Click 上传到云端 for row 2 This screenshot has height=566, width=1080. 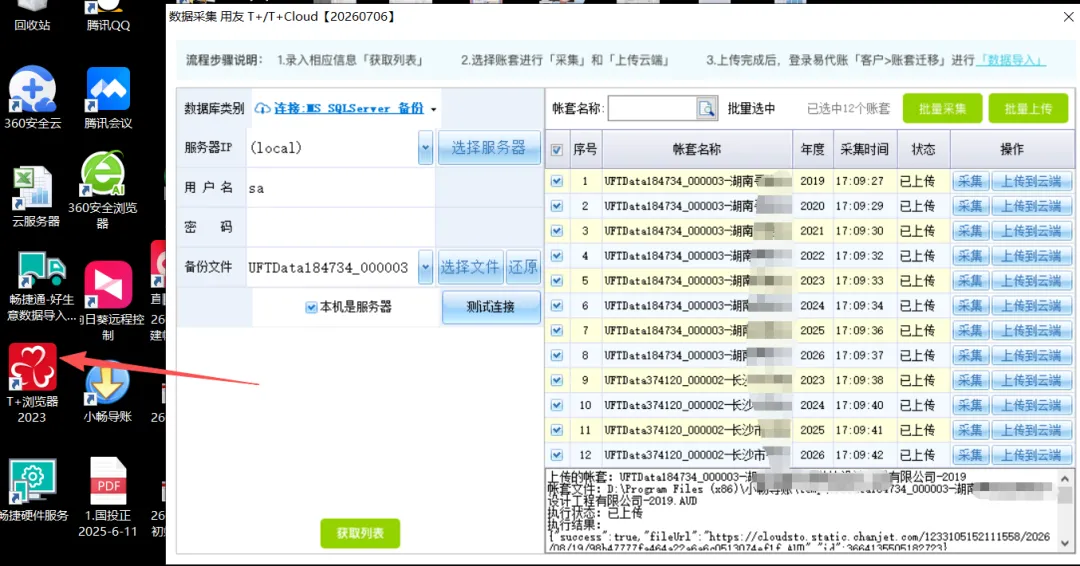click(x=1032, y=206)
